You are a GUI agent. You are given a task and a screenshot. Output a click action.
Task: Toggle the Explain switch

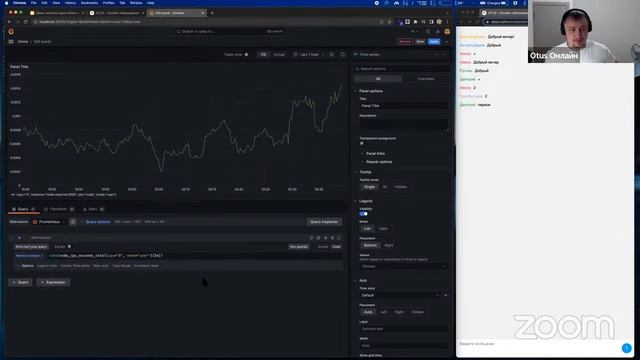tap(69, 247)
